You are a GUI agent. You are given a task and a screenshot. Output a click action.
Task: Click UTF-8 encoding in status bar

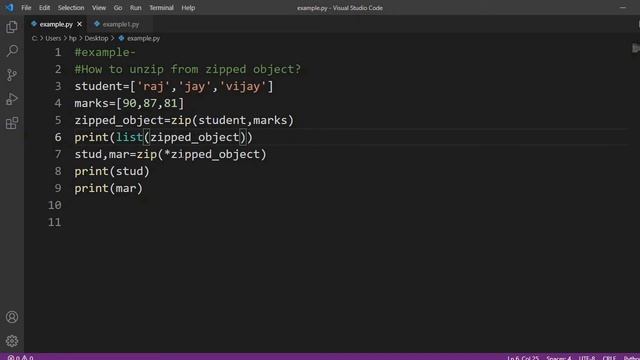pyautogui.click(x=587, y=358)
